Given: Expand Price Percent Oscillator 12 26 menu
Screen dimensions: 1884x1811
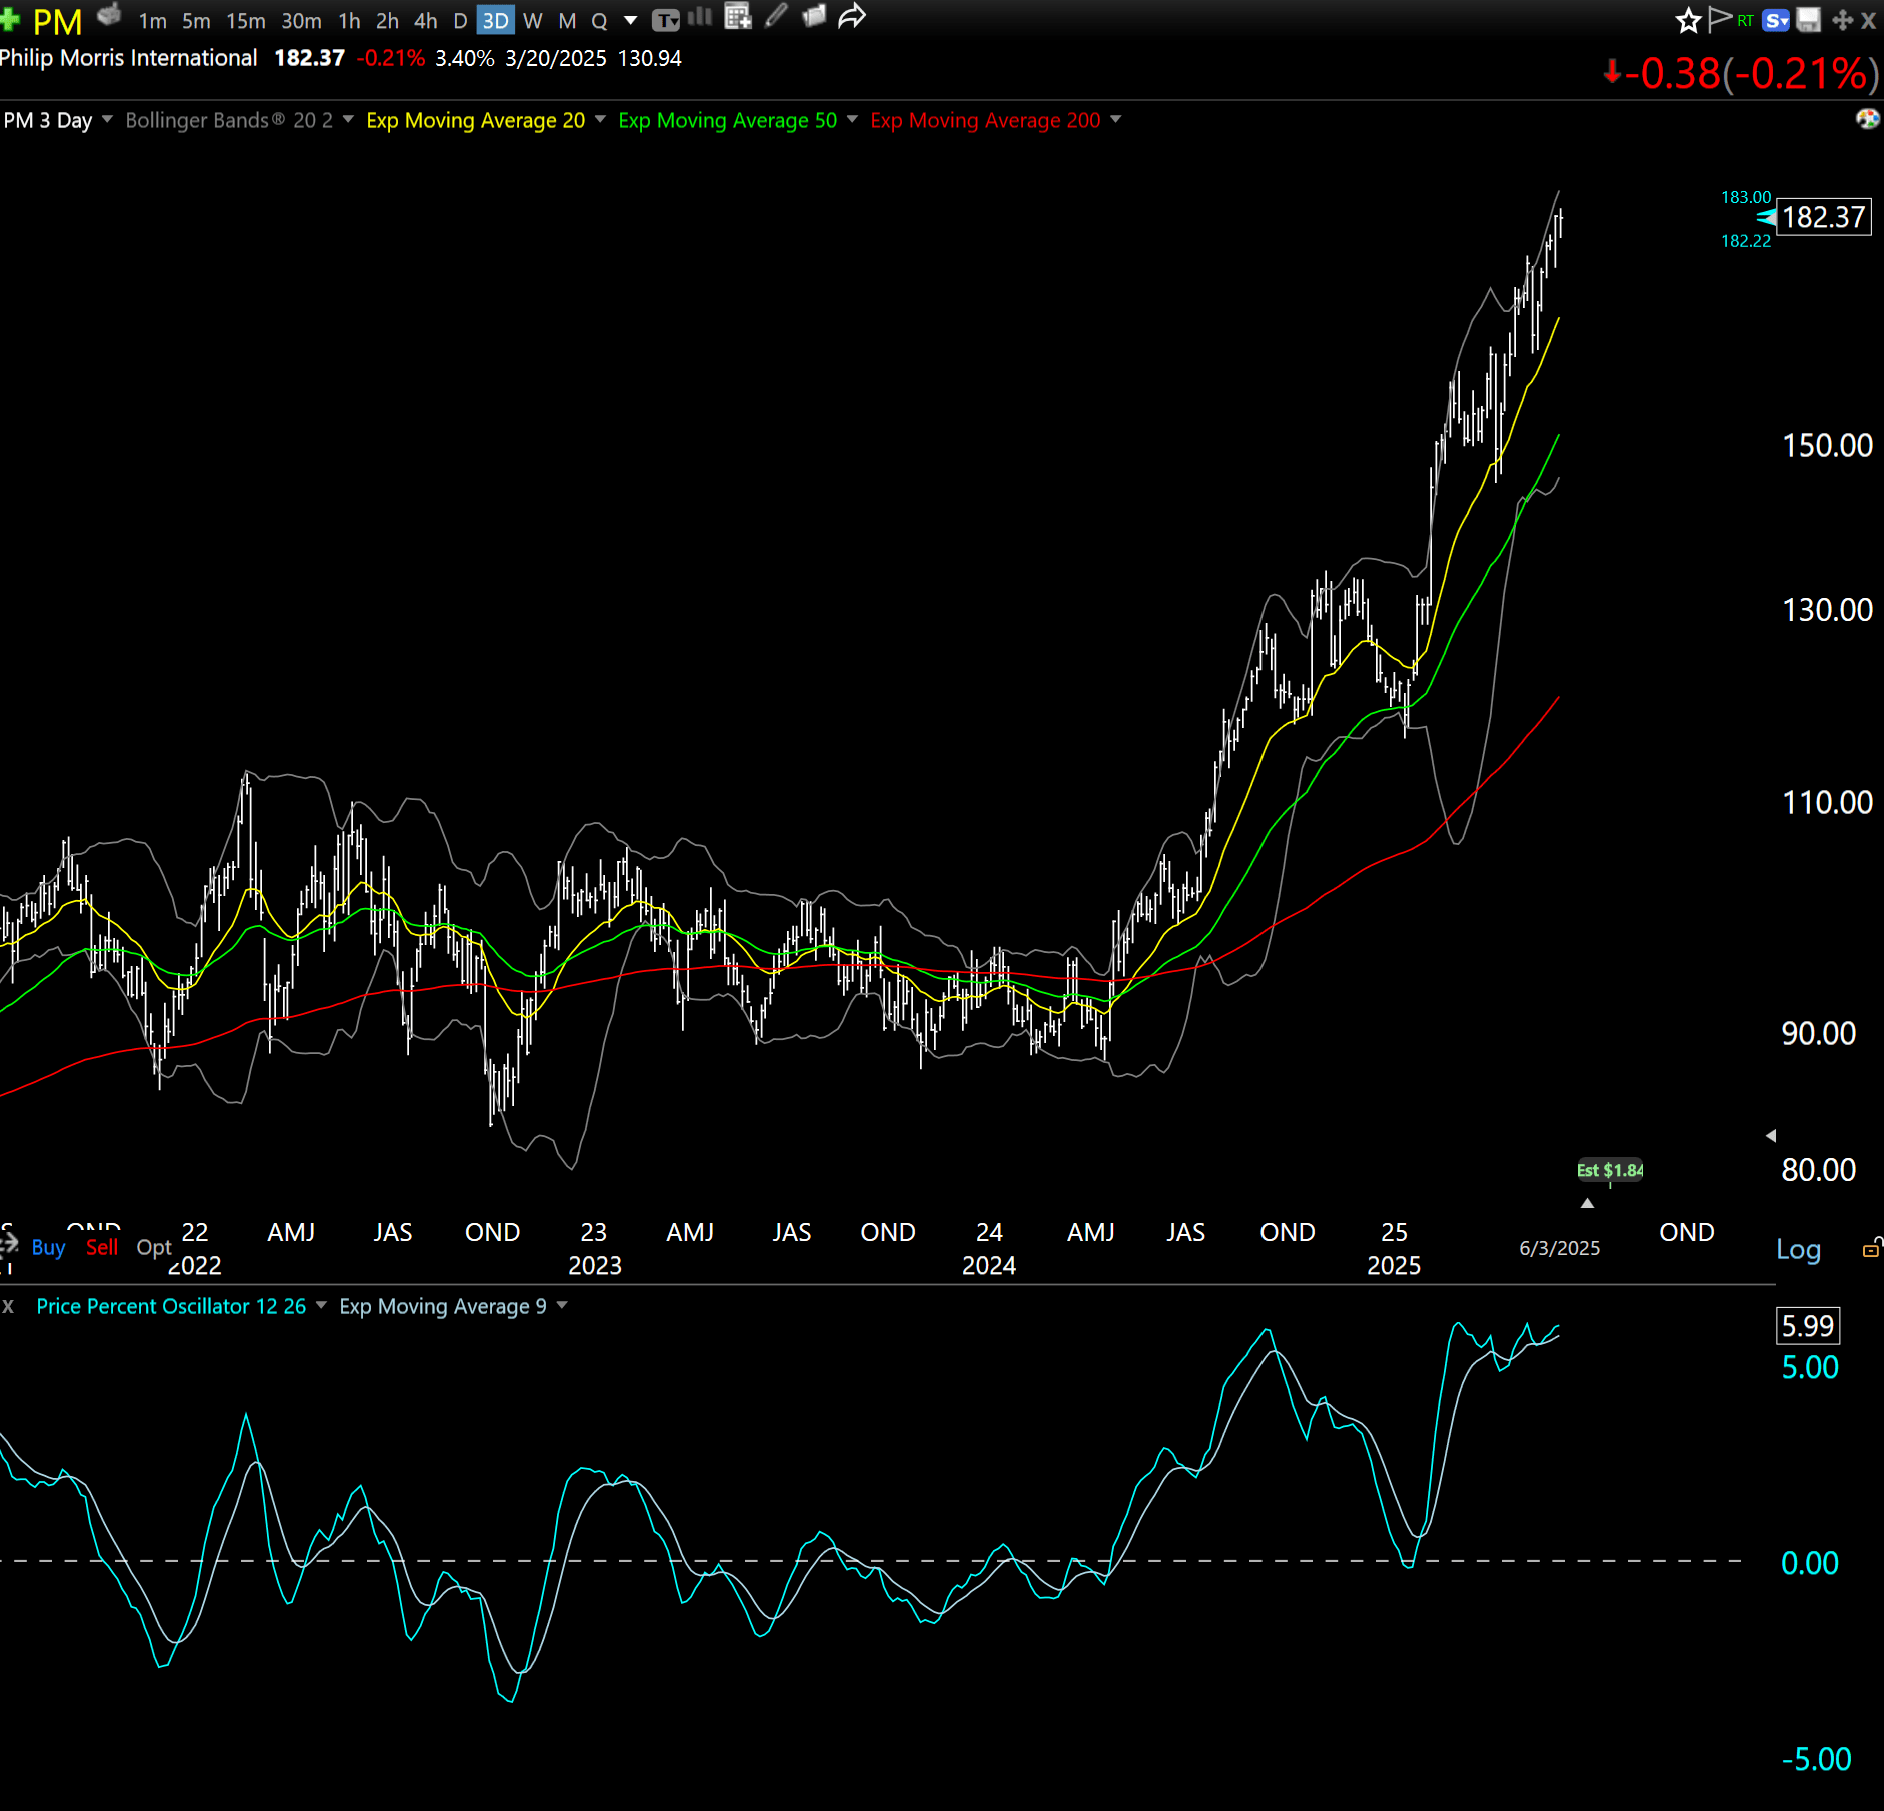Looking at the screenshot, I should [321, 1306].
